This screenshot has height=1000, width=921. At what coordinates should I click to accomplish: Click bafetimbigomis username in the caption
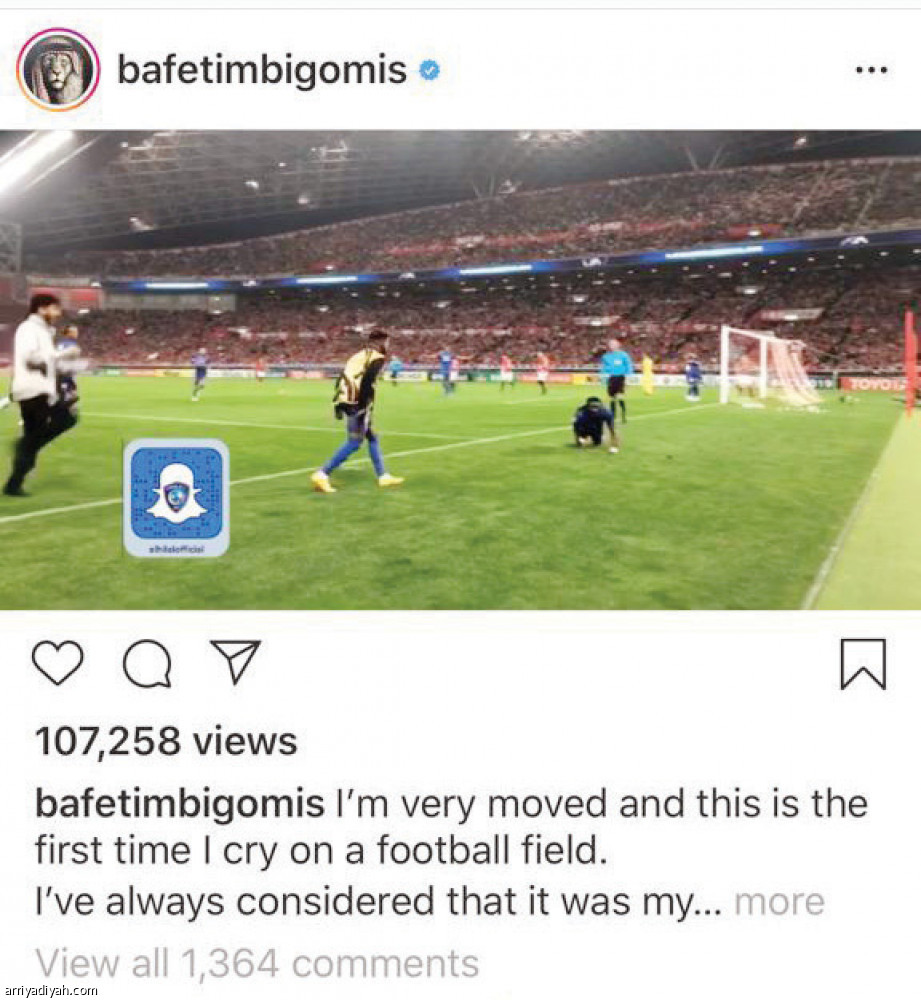[x=179, y=804]
